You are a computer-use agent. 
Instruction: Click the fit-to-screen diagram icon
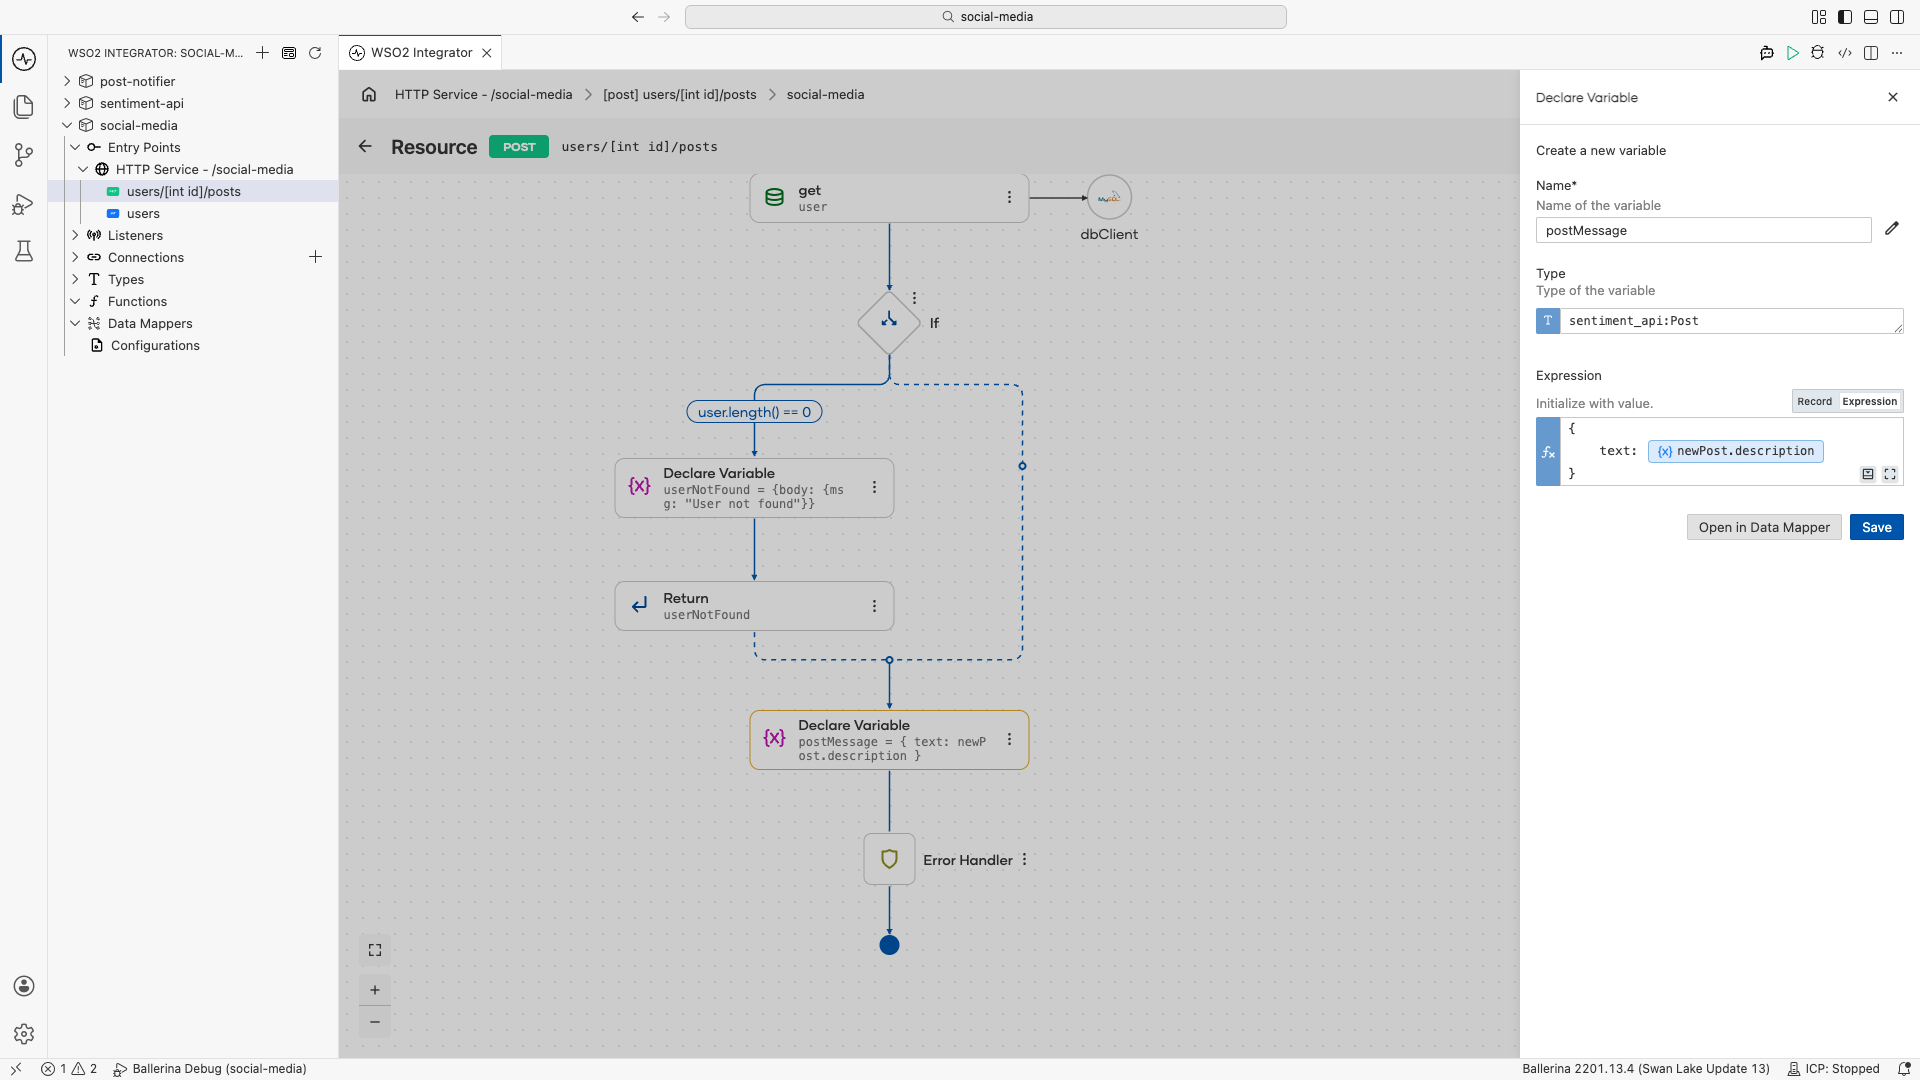click(375, 950)
